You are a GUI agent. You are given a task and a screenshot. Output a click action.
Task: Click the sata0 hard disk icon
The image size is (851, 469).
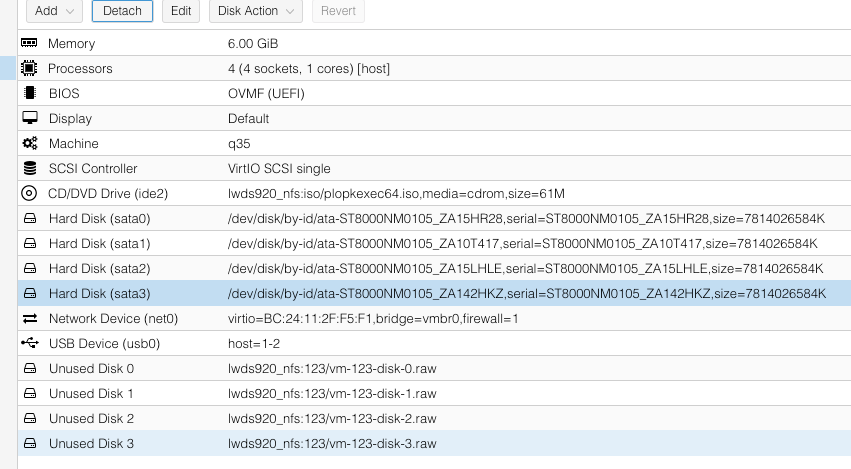point(29,219)
